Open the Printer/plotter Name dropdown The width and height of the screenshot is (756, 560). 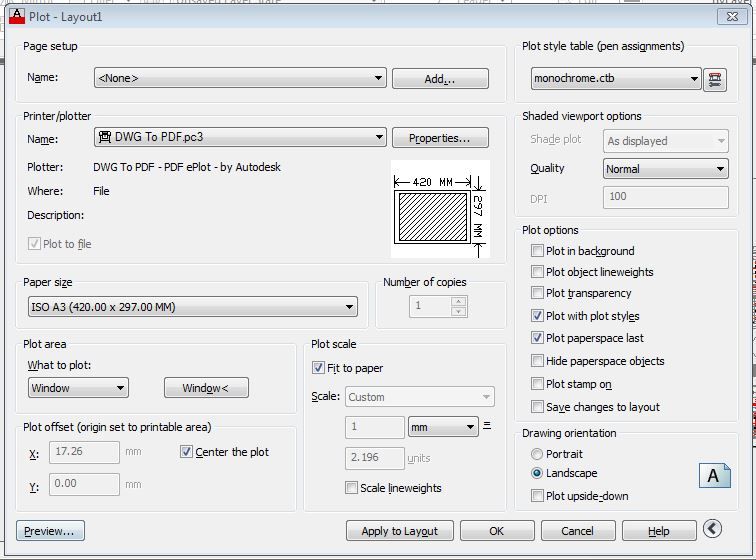click(240, 137)
